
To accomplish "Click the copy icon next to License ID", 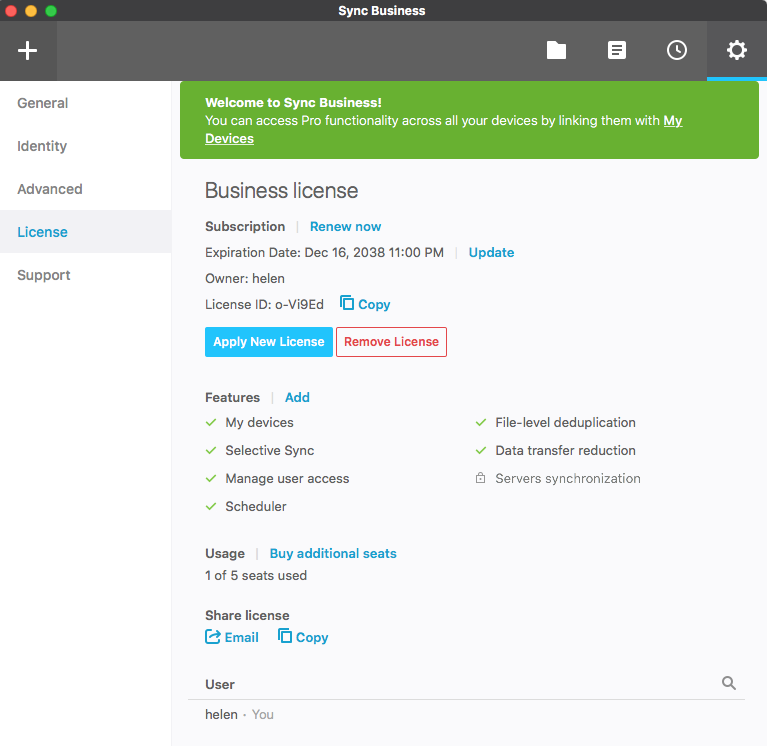I will coord(347,303).
